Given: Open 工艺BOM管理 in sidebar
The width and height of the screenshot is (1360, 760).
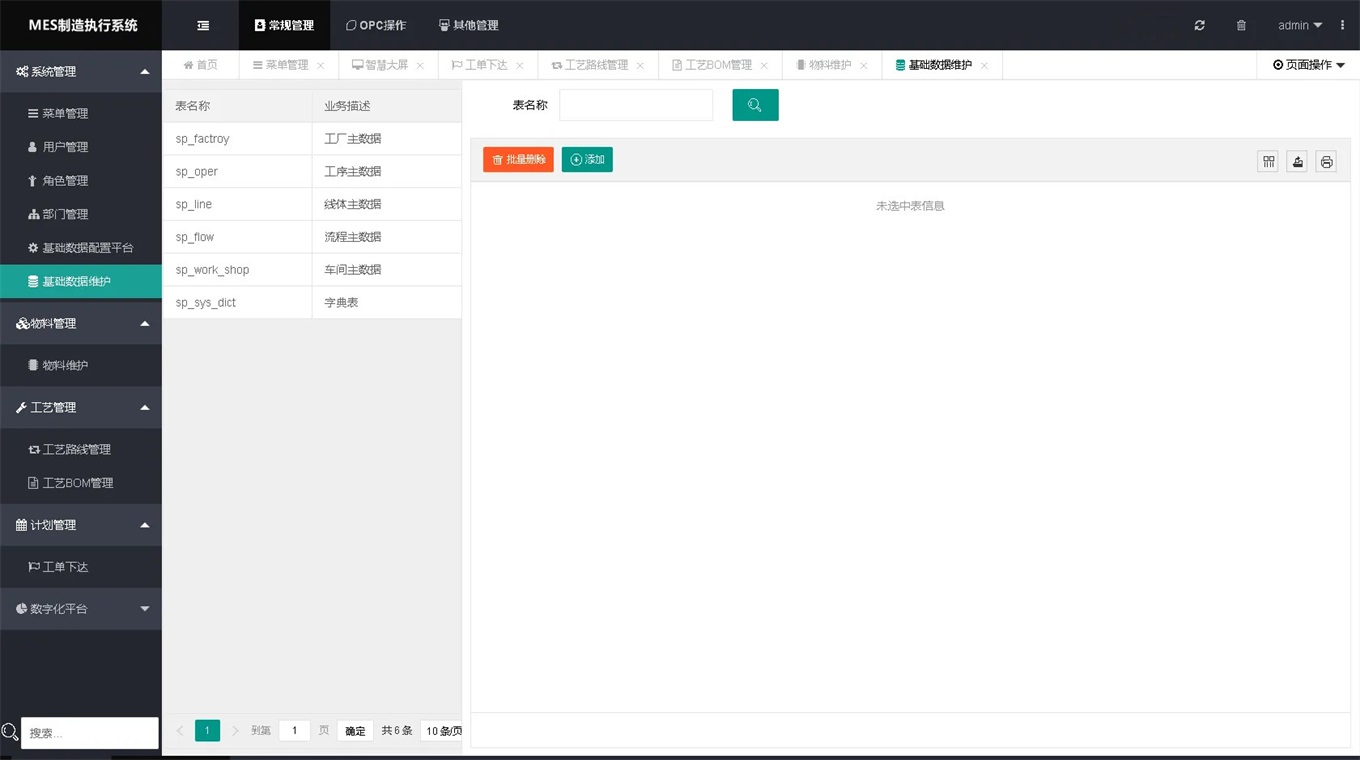Looking at the screenshot, I should coord(81,483).
